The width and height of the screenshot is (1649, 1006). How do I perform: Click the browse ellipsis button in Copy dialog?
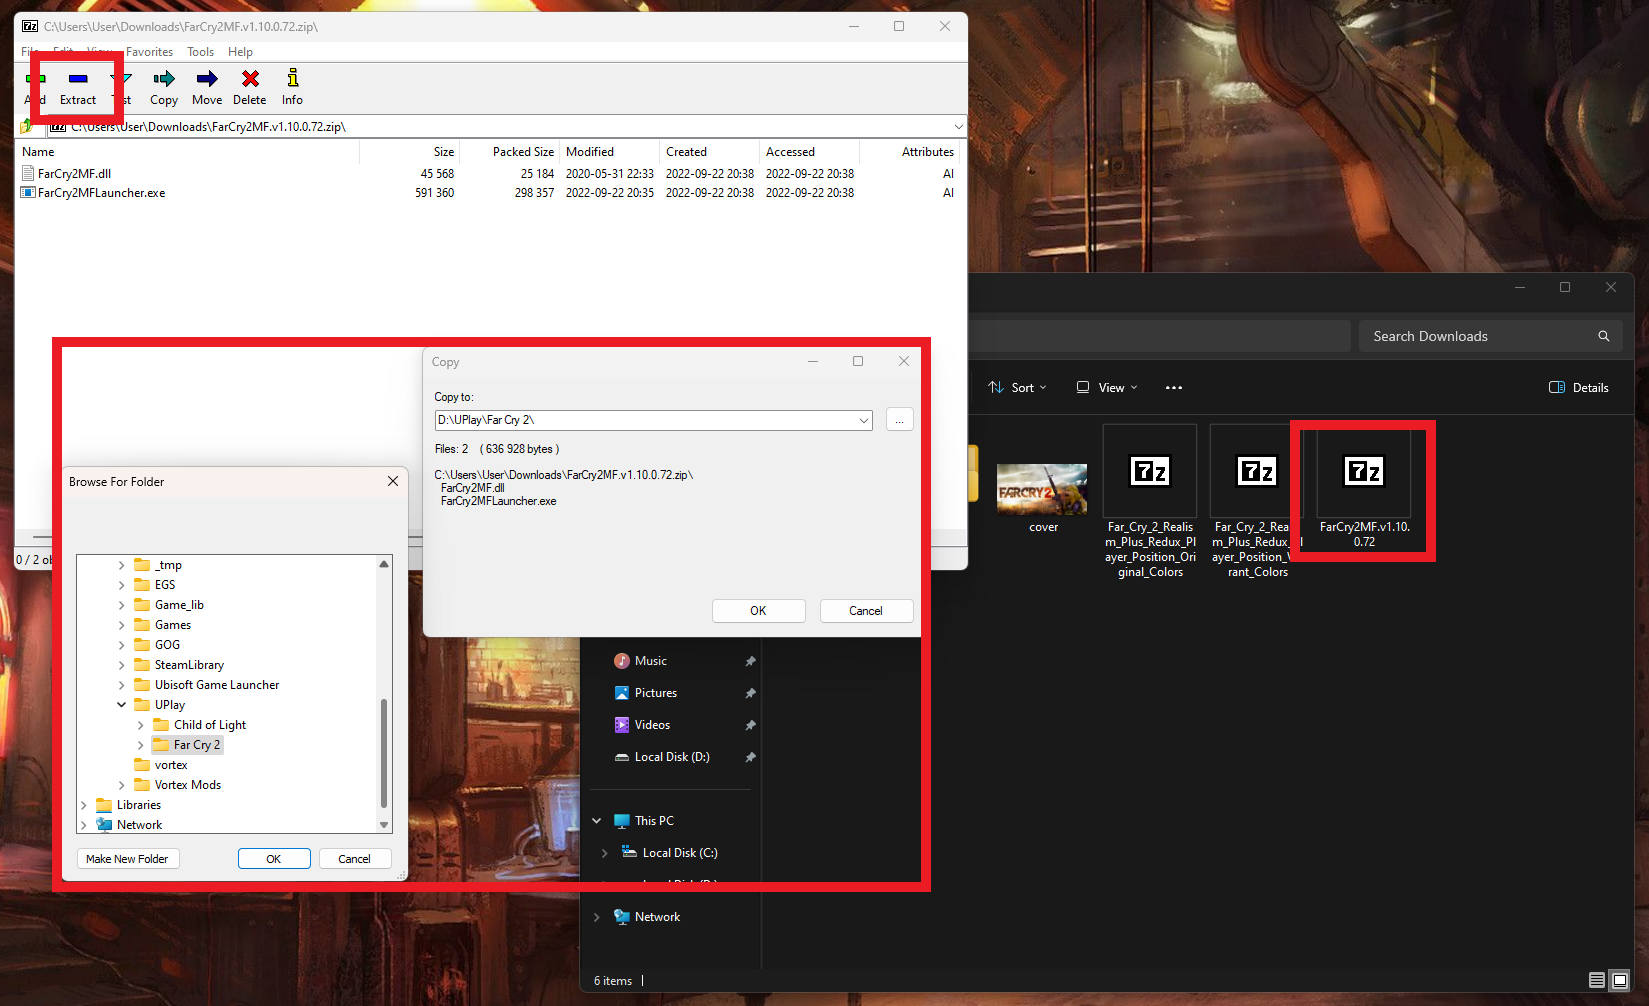click(x=899, y=421)
